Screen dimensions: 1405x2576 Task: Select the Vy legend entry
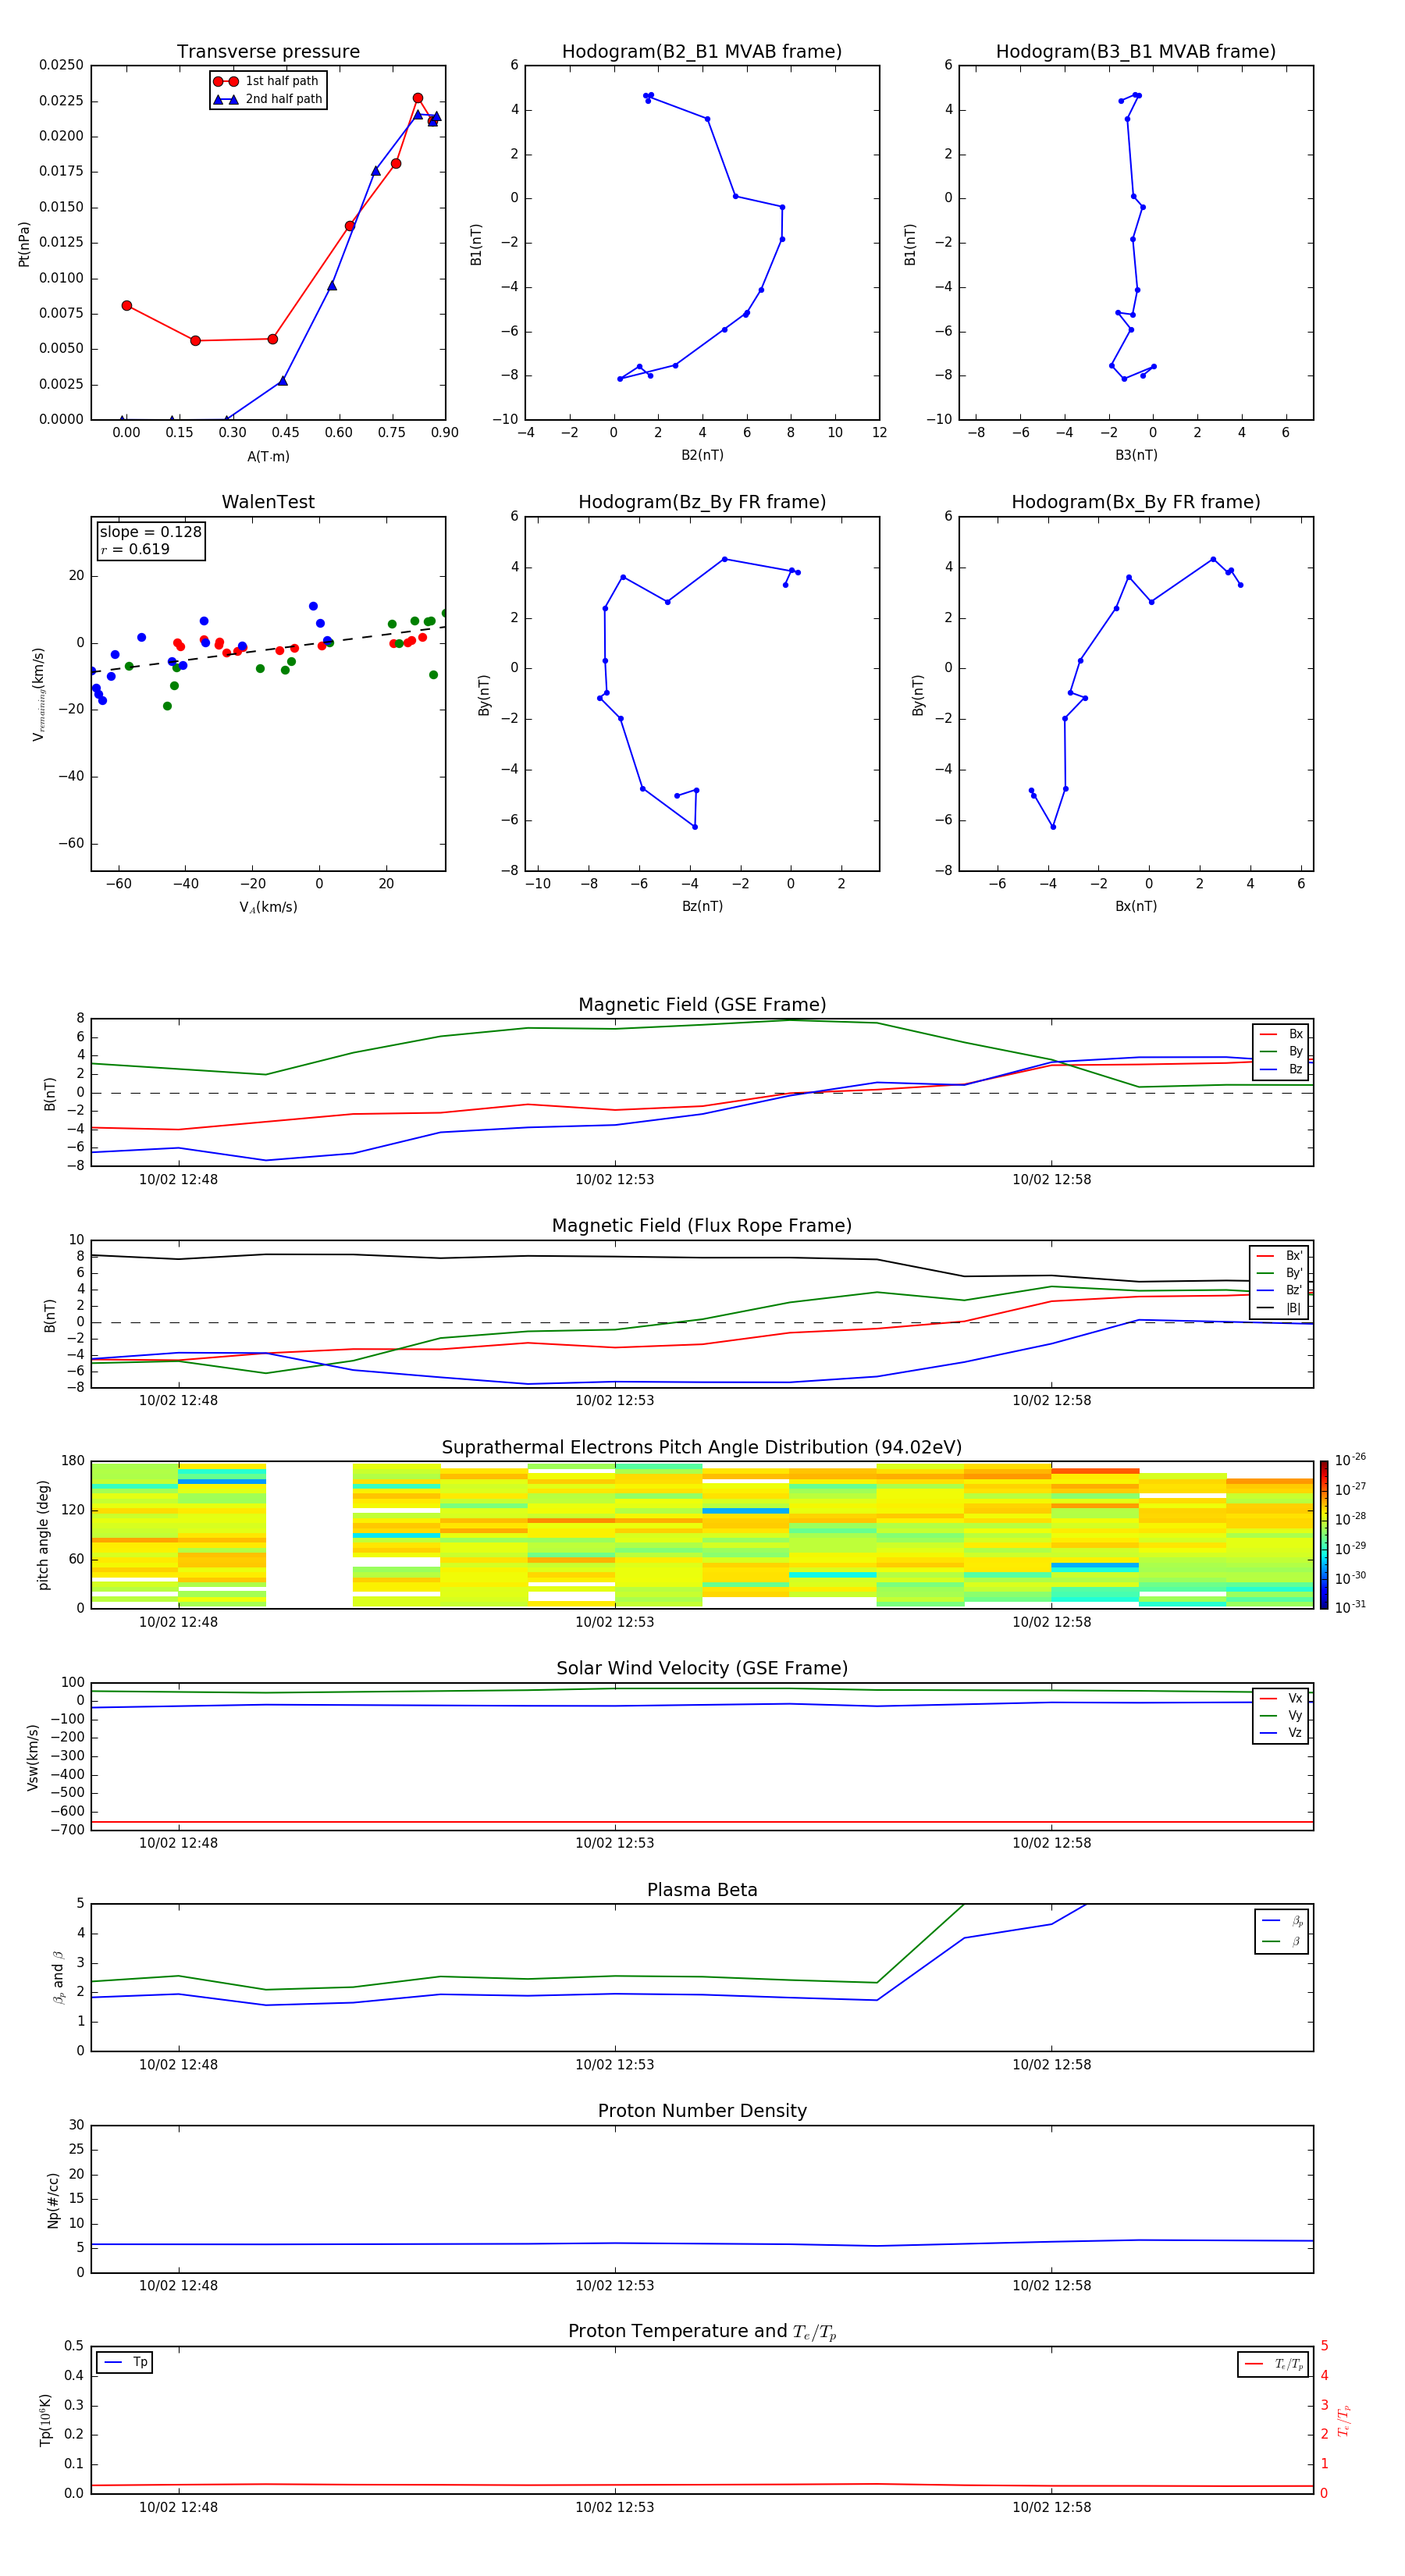pyautogui.click(x=1281, y=1715)
